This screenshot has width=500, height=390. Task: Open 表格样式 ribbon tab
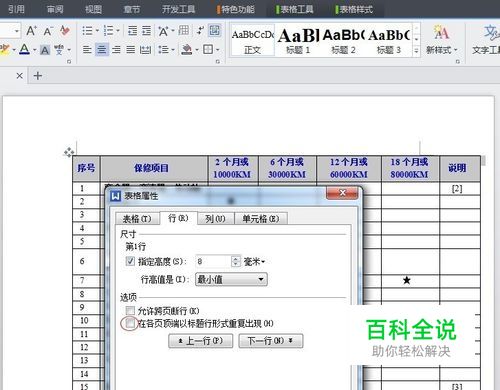click(354, 9)
